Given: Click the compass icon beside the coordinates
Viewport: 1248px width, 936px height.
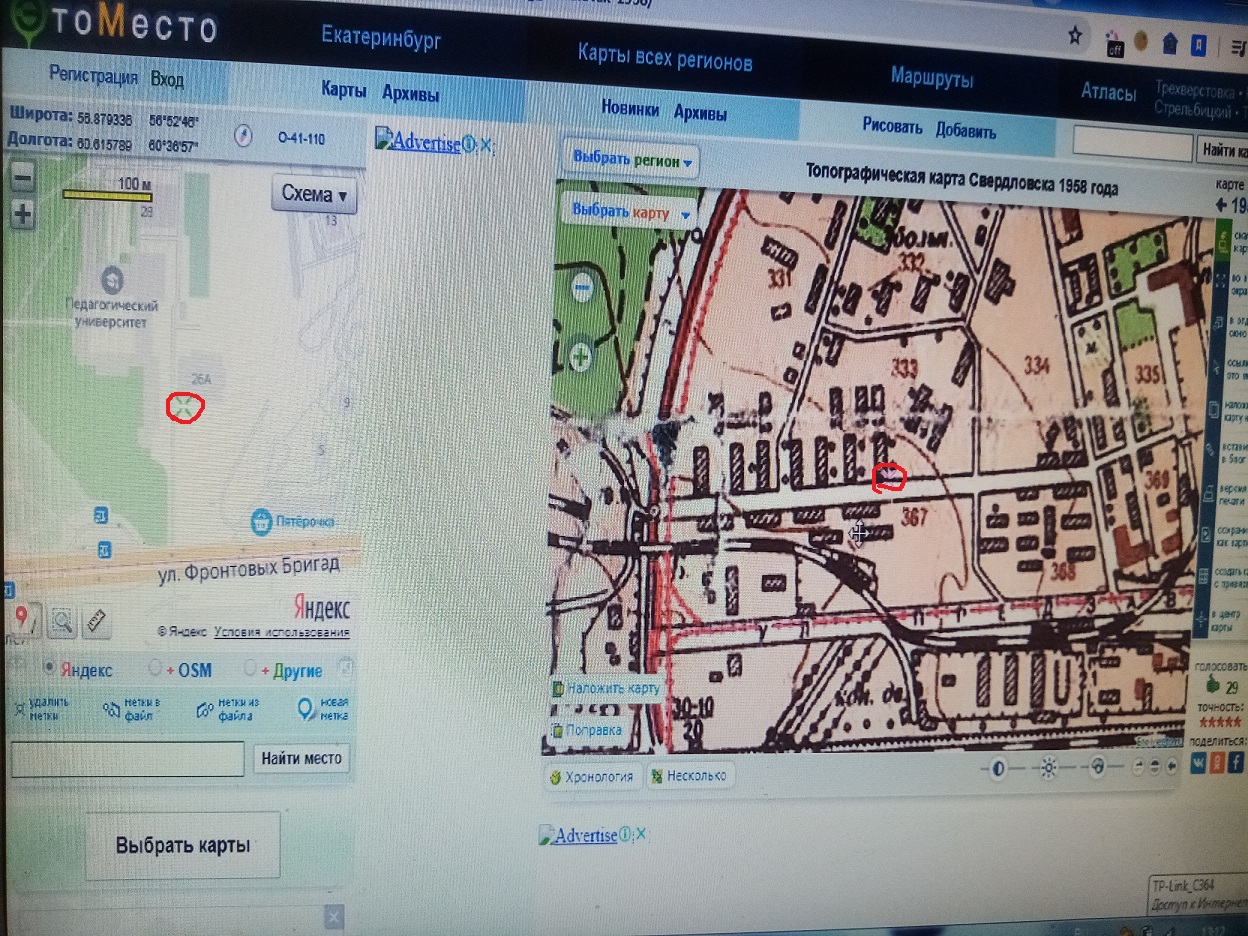Looking at the screenshot, I should (x=243, y=136).
